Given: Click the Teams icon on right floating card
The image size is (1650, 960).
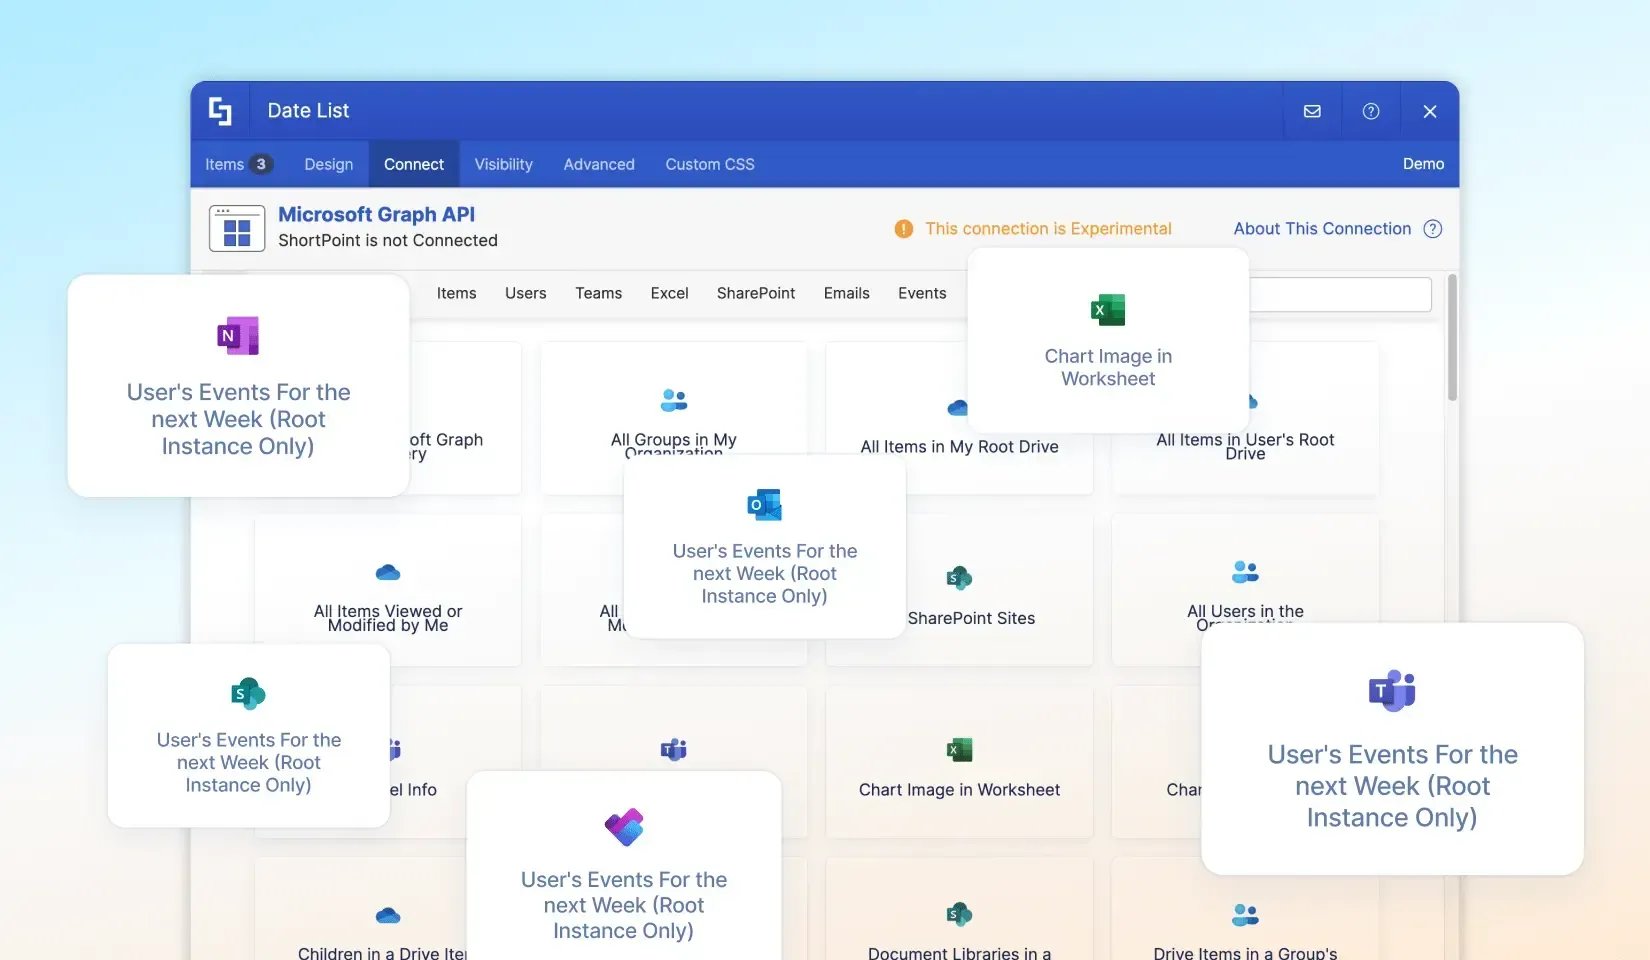Looking at the screenshot, I should 1392,690.
